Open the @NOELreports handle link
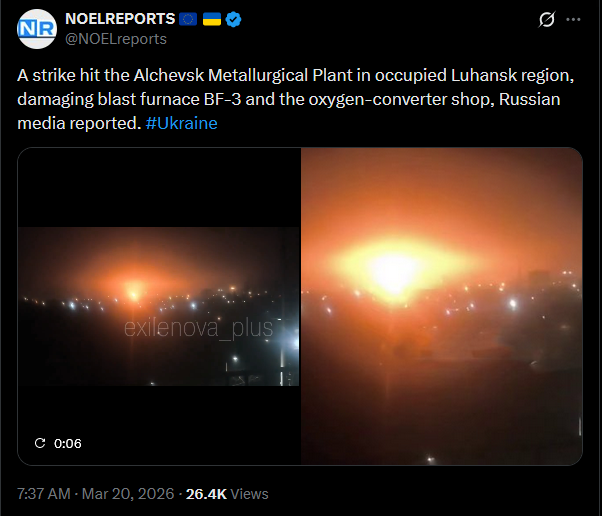 (x=116, y=39)
